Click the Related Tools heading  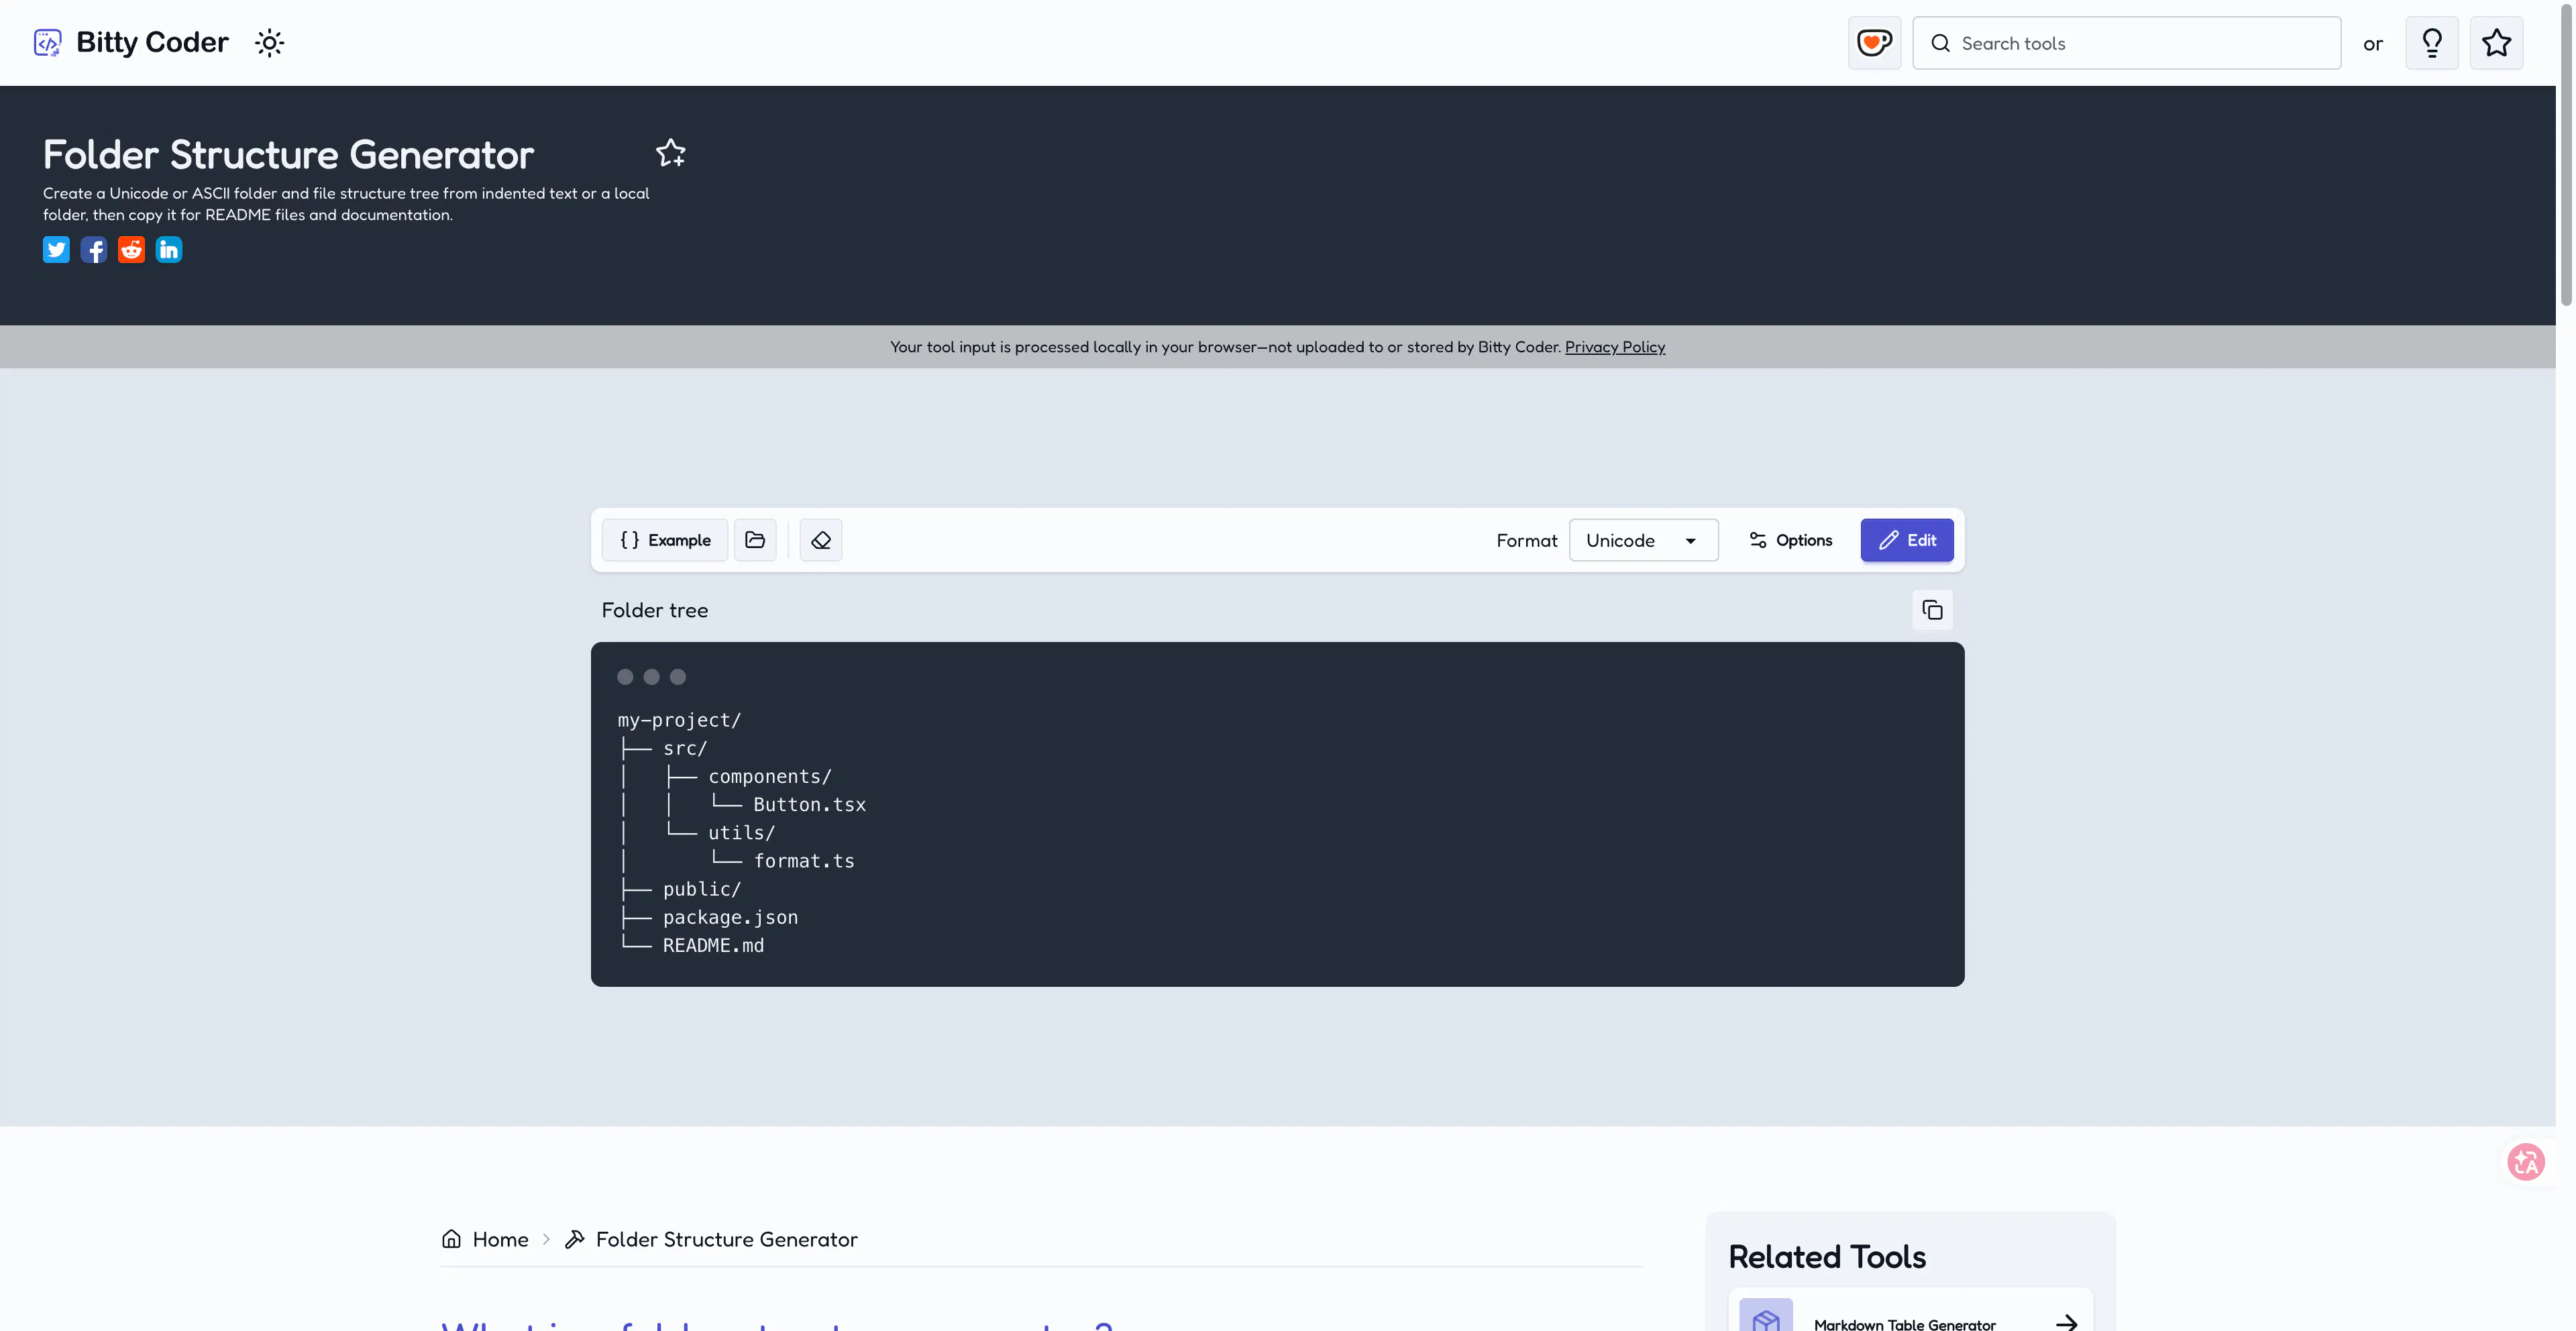(1827, 1256)
